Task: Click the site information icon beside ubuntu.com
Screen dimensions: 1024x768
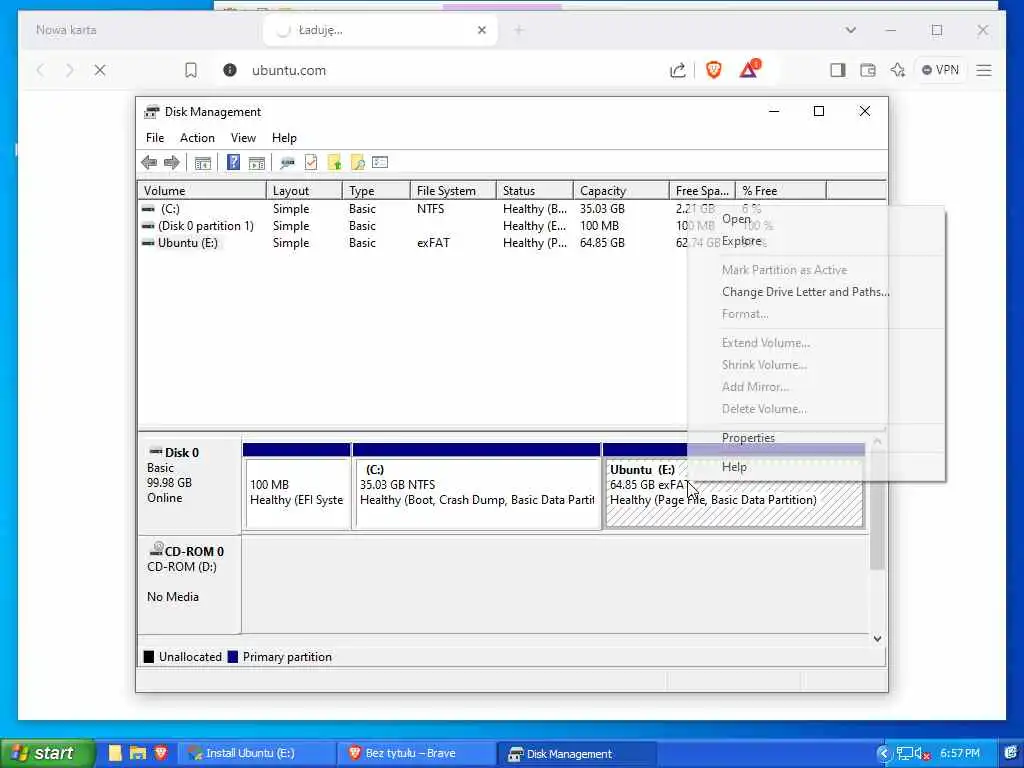Action: click(x=229, y=70)
